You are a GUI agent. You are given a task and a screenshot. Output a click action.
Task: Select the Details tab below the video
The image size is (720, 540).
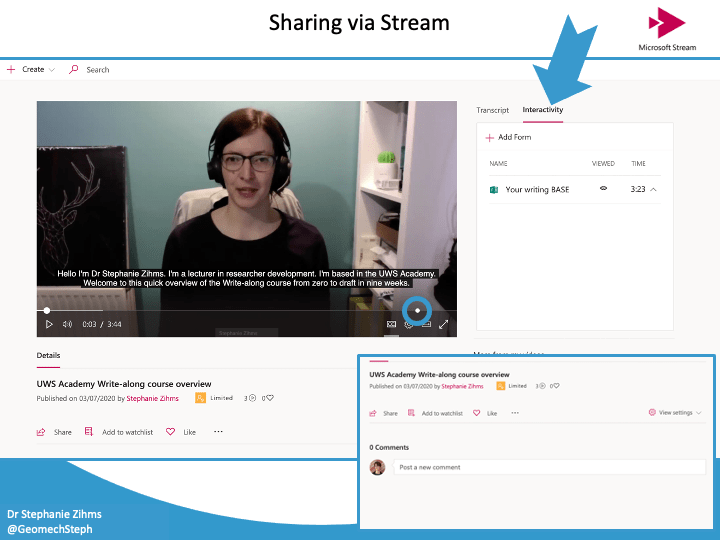48,355
